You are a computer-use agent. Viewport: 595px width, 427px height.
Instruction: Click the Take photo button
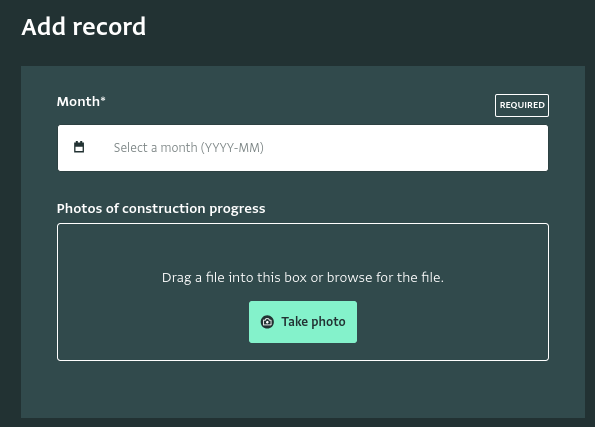point(303,322)
